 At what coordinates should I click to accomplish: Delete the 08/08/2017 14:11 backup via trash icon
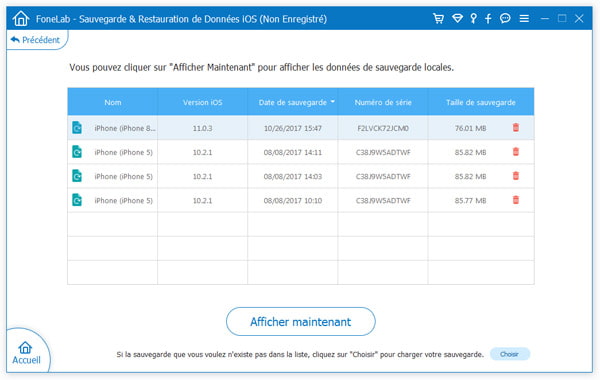click(516, 152)
